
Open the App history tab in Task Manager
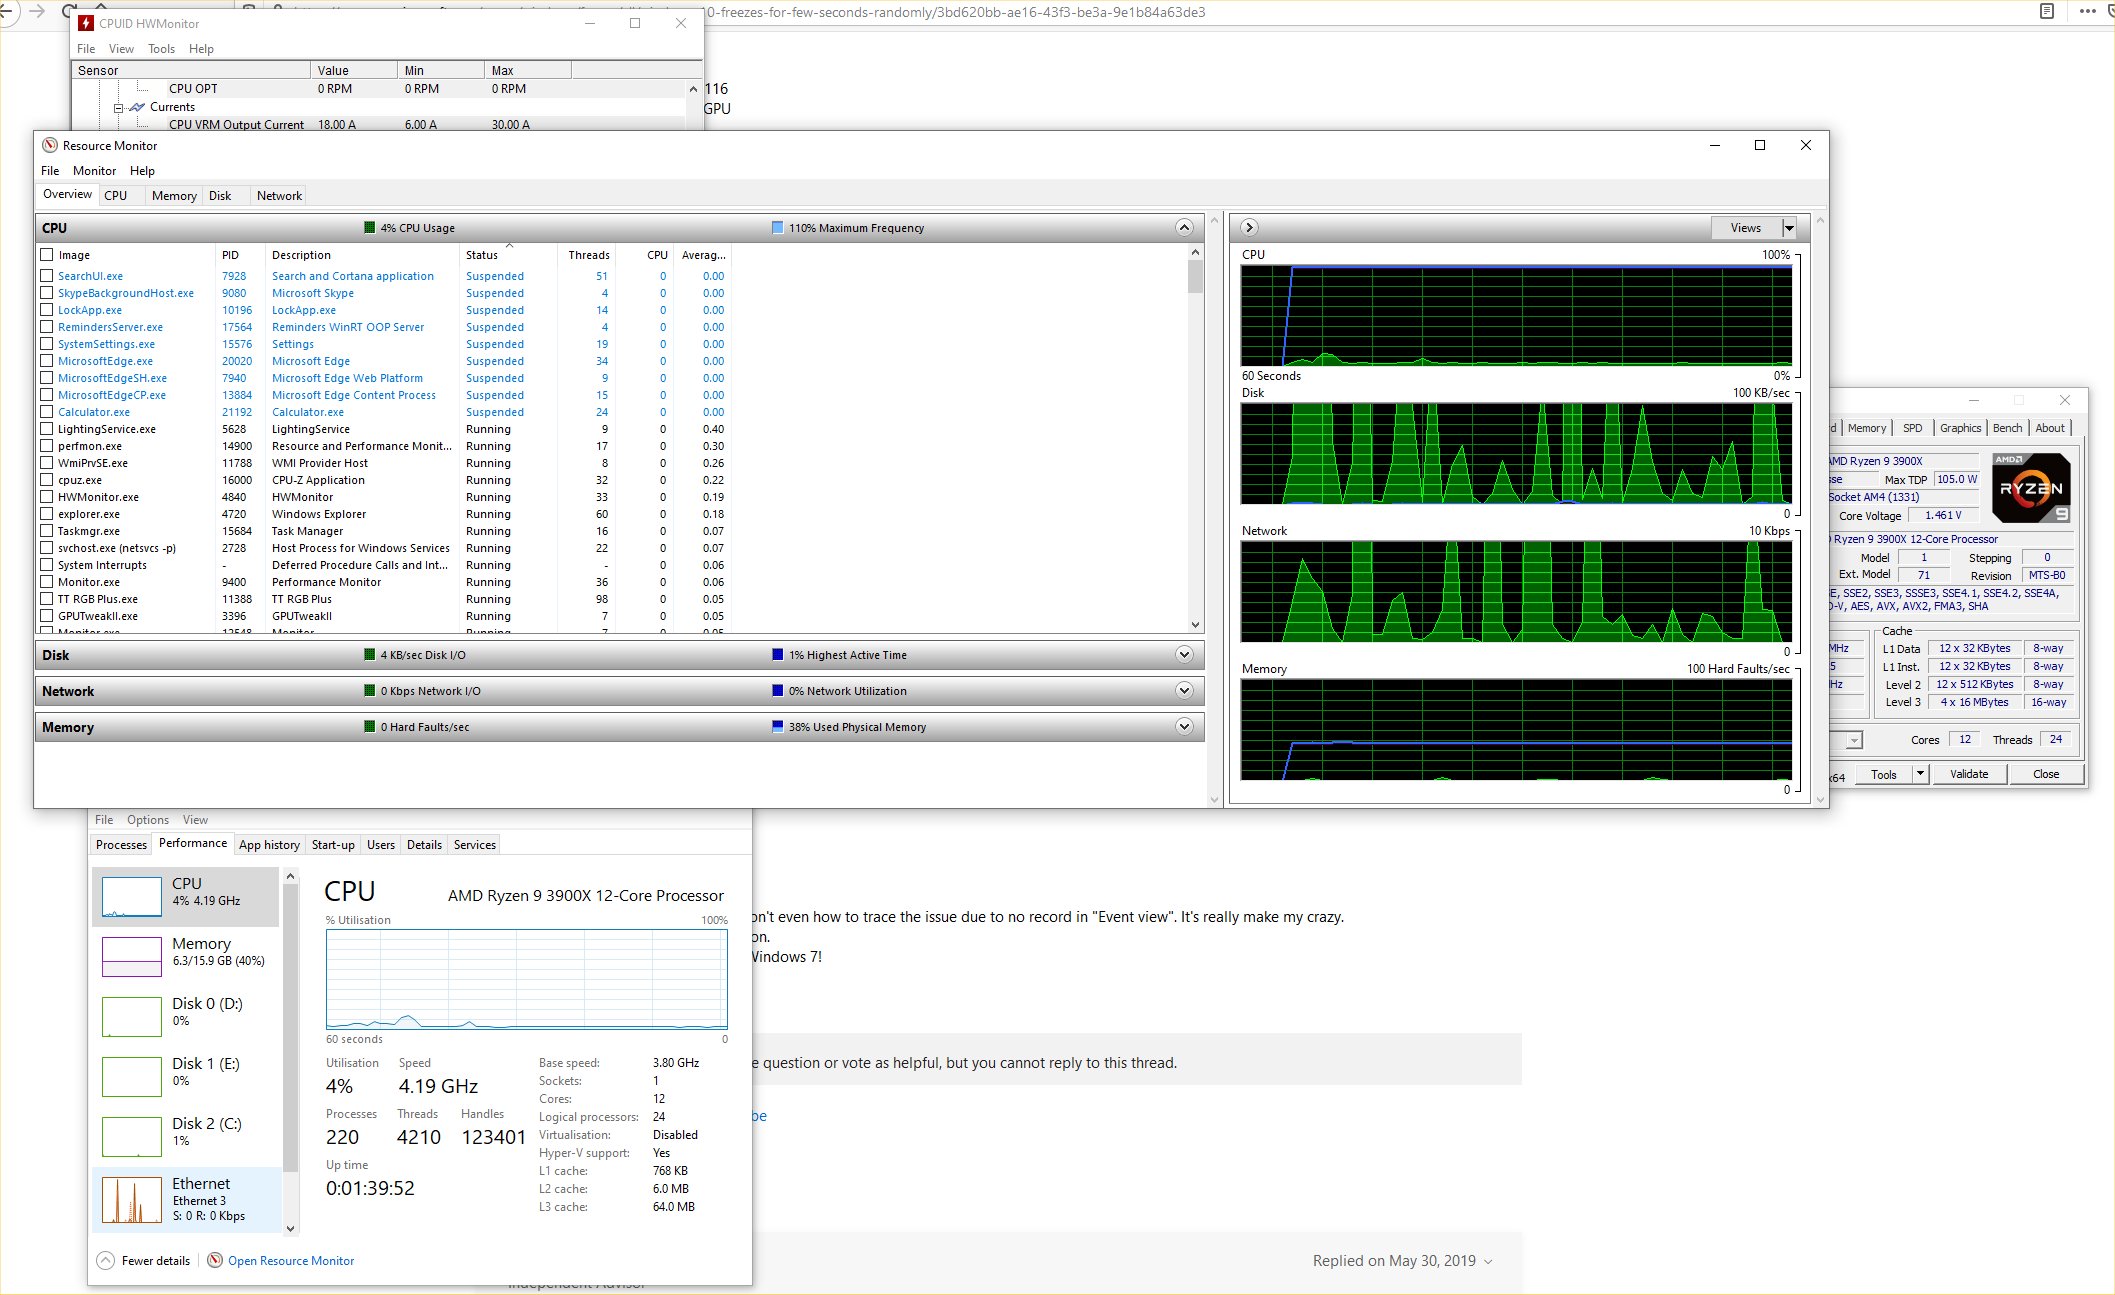pos(269,845)
